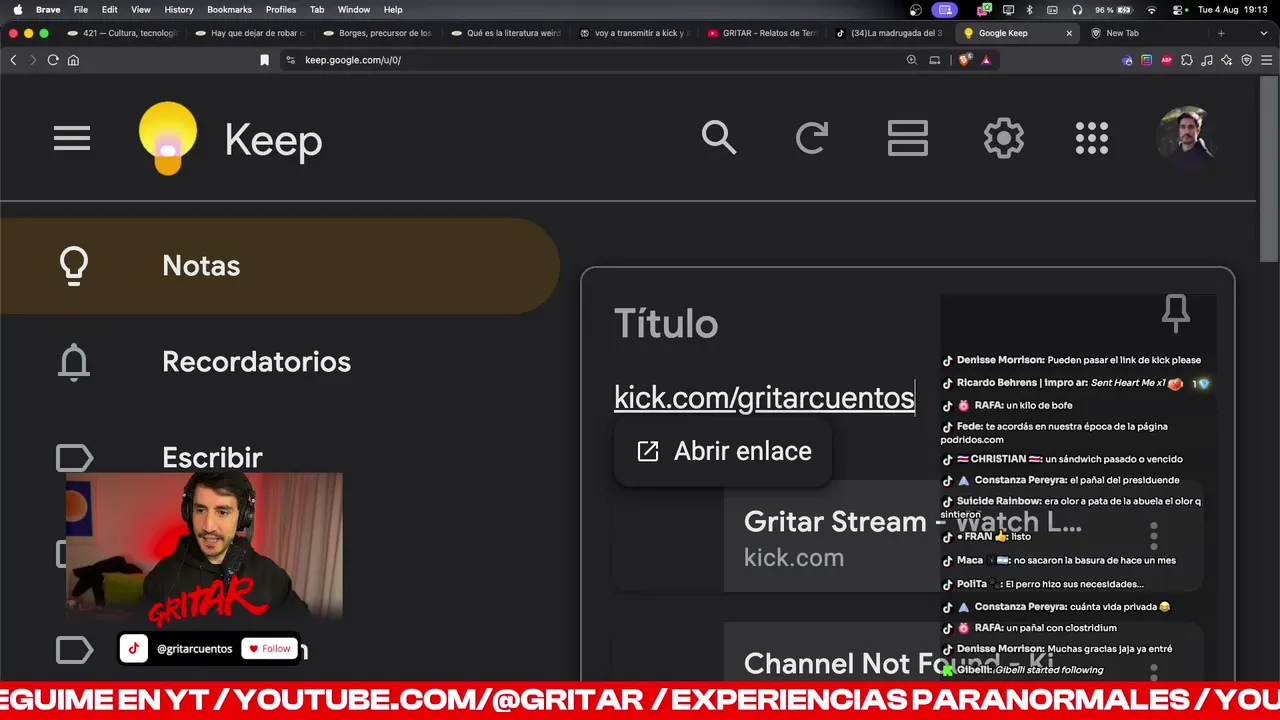1280x720 pixels.
Task: Click the battery 96 % indicator
Action: [1114, 9]
